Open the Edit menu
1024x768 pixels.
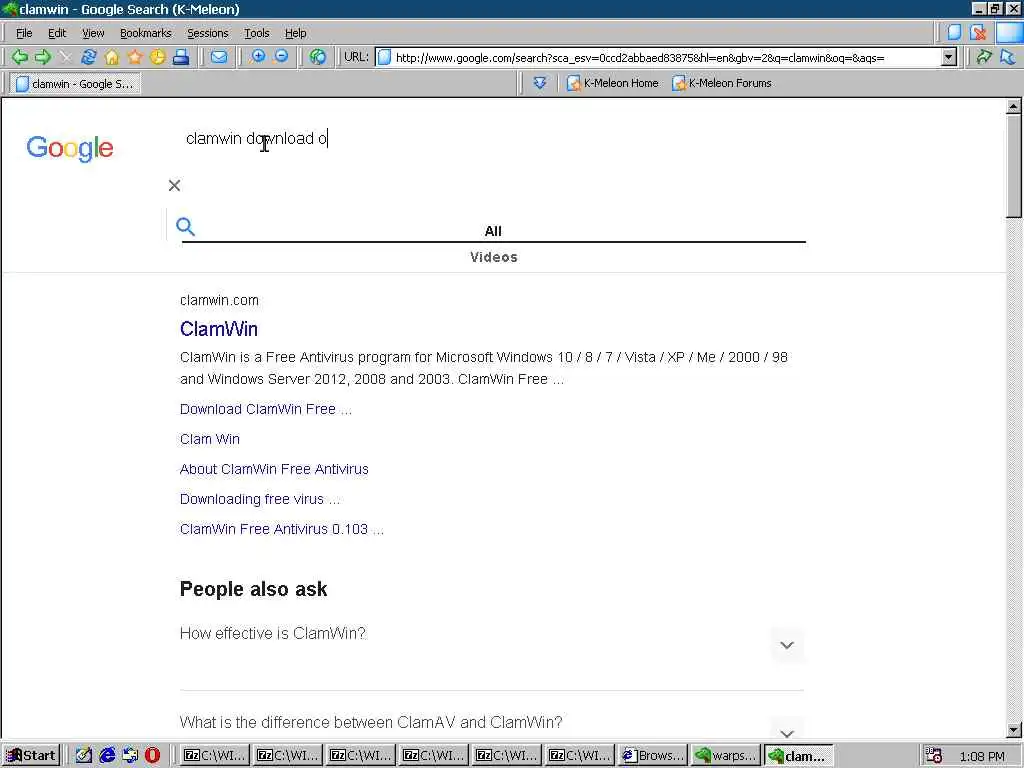[x=57, y=33]
